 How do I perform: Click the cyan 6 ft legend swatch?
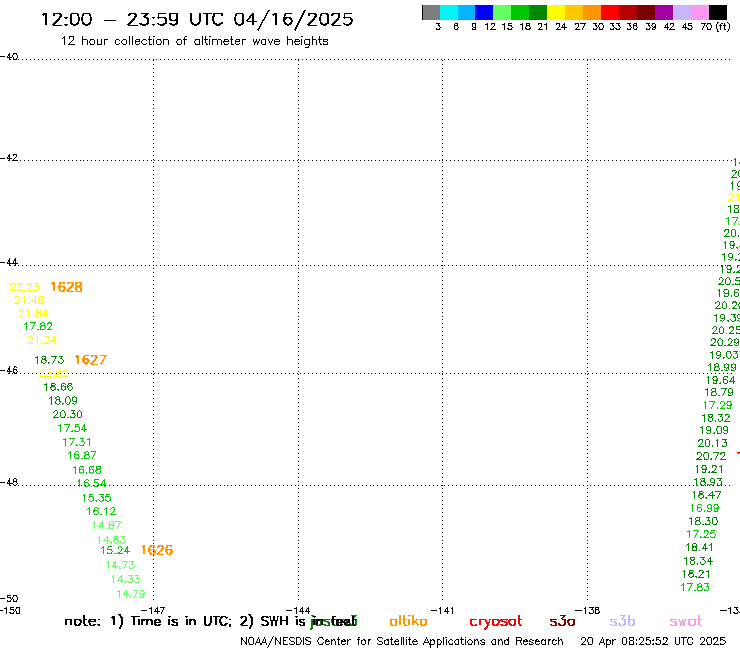coord(449,12)
